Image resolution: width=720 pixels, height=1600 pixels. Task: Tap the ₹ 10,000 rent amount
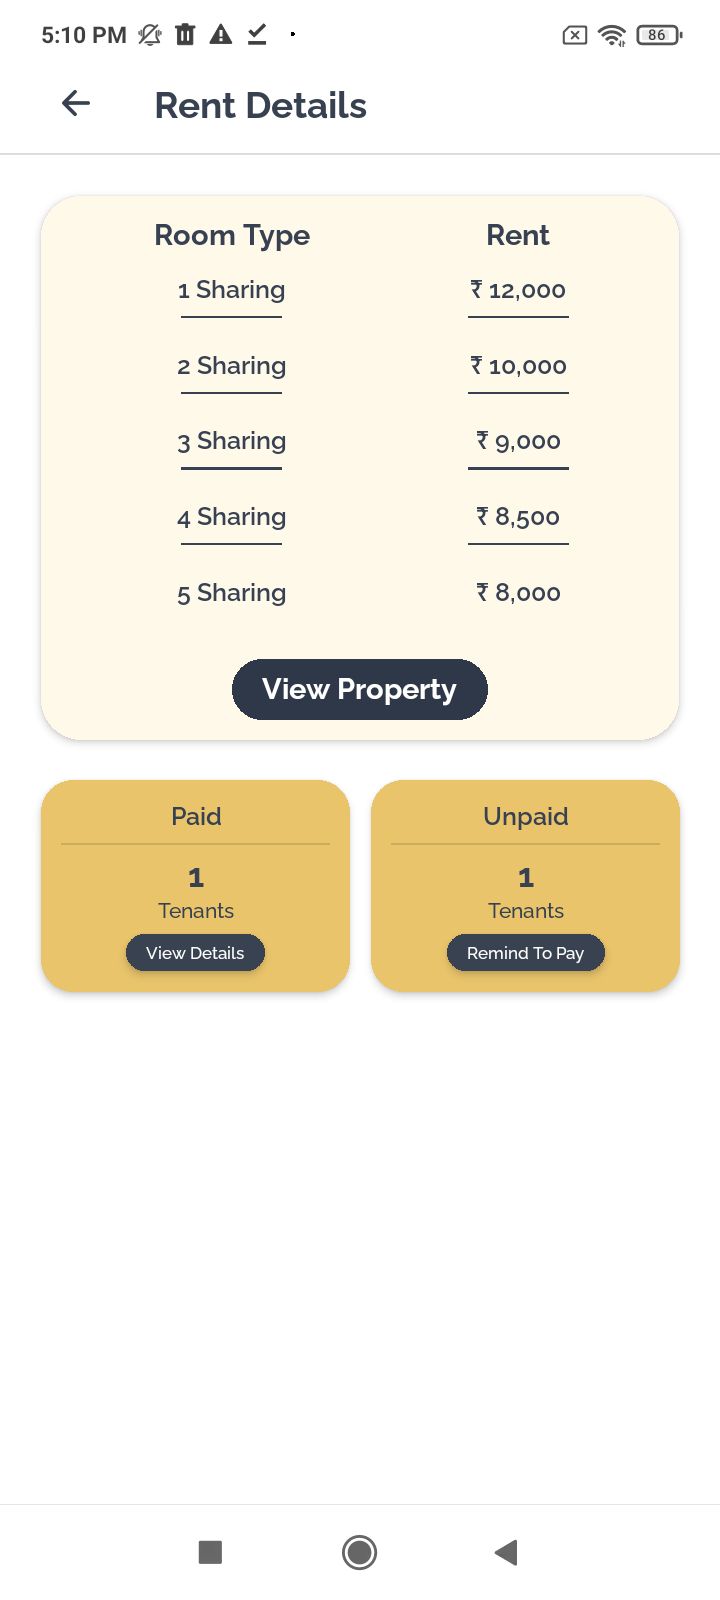pos(518,366)
